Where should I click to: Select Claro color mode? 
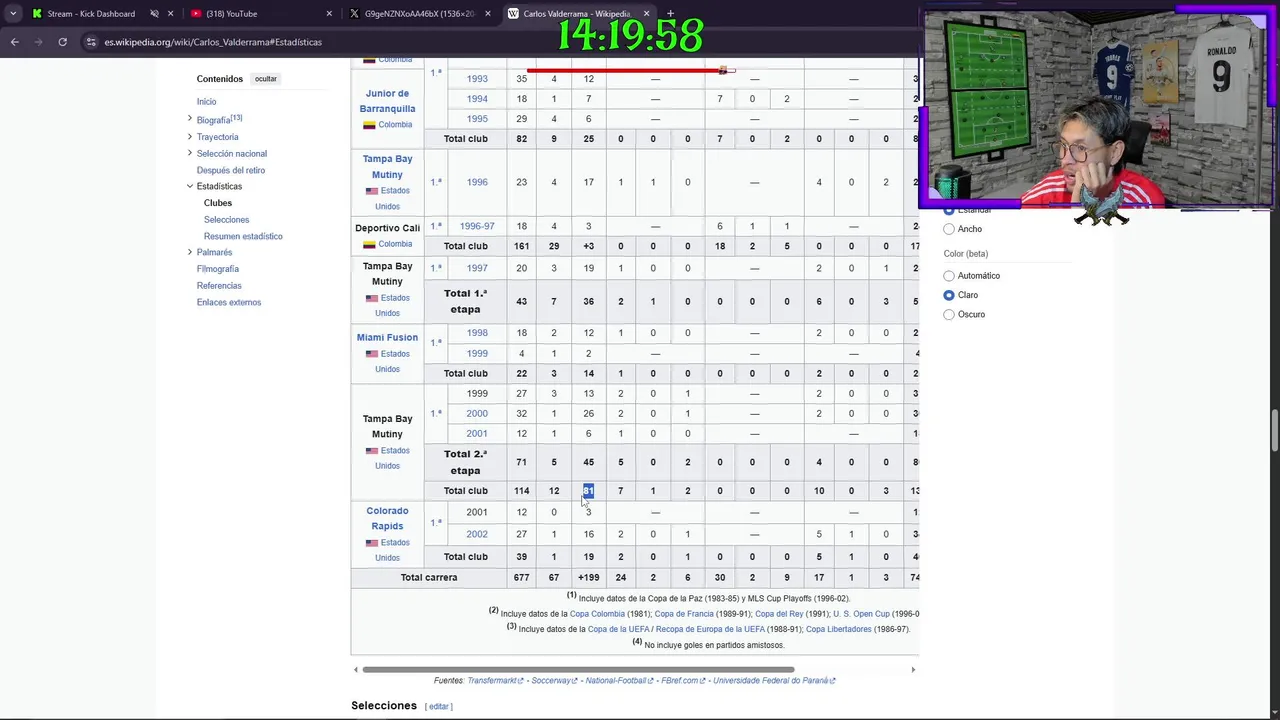(x=949, y=295)
